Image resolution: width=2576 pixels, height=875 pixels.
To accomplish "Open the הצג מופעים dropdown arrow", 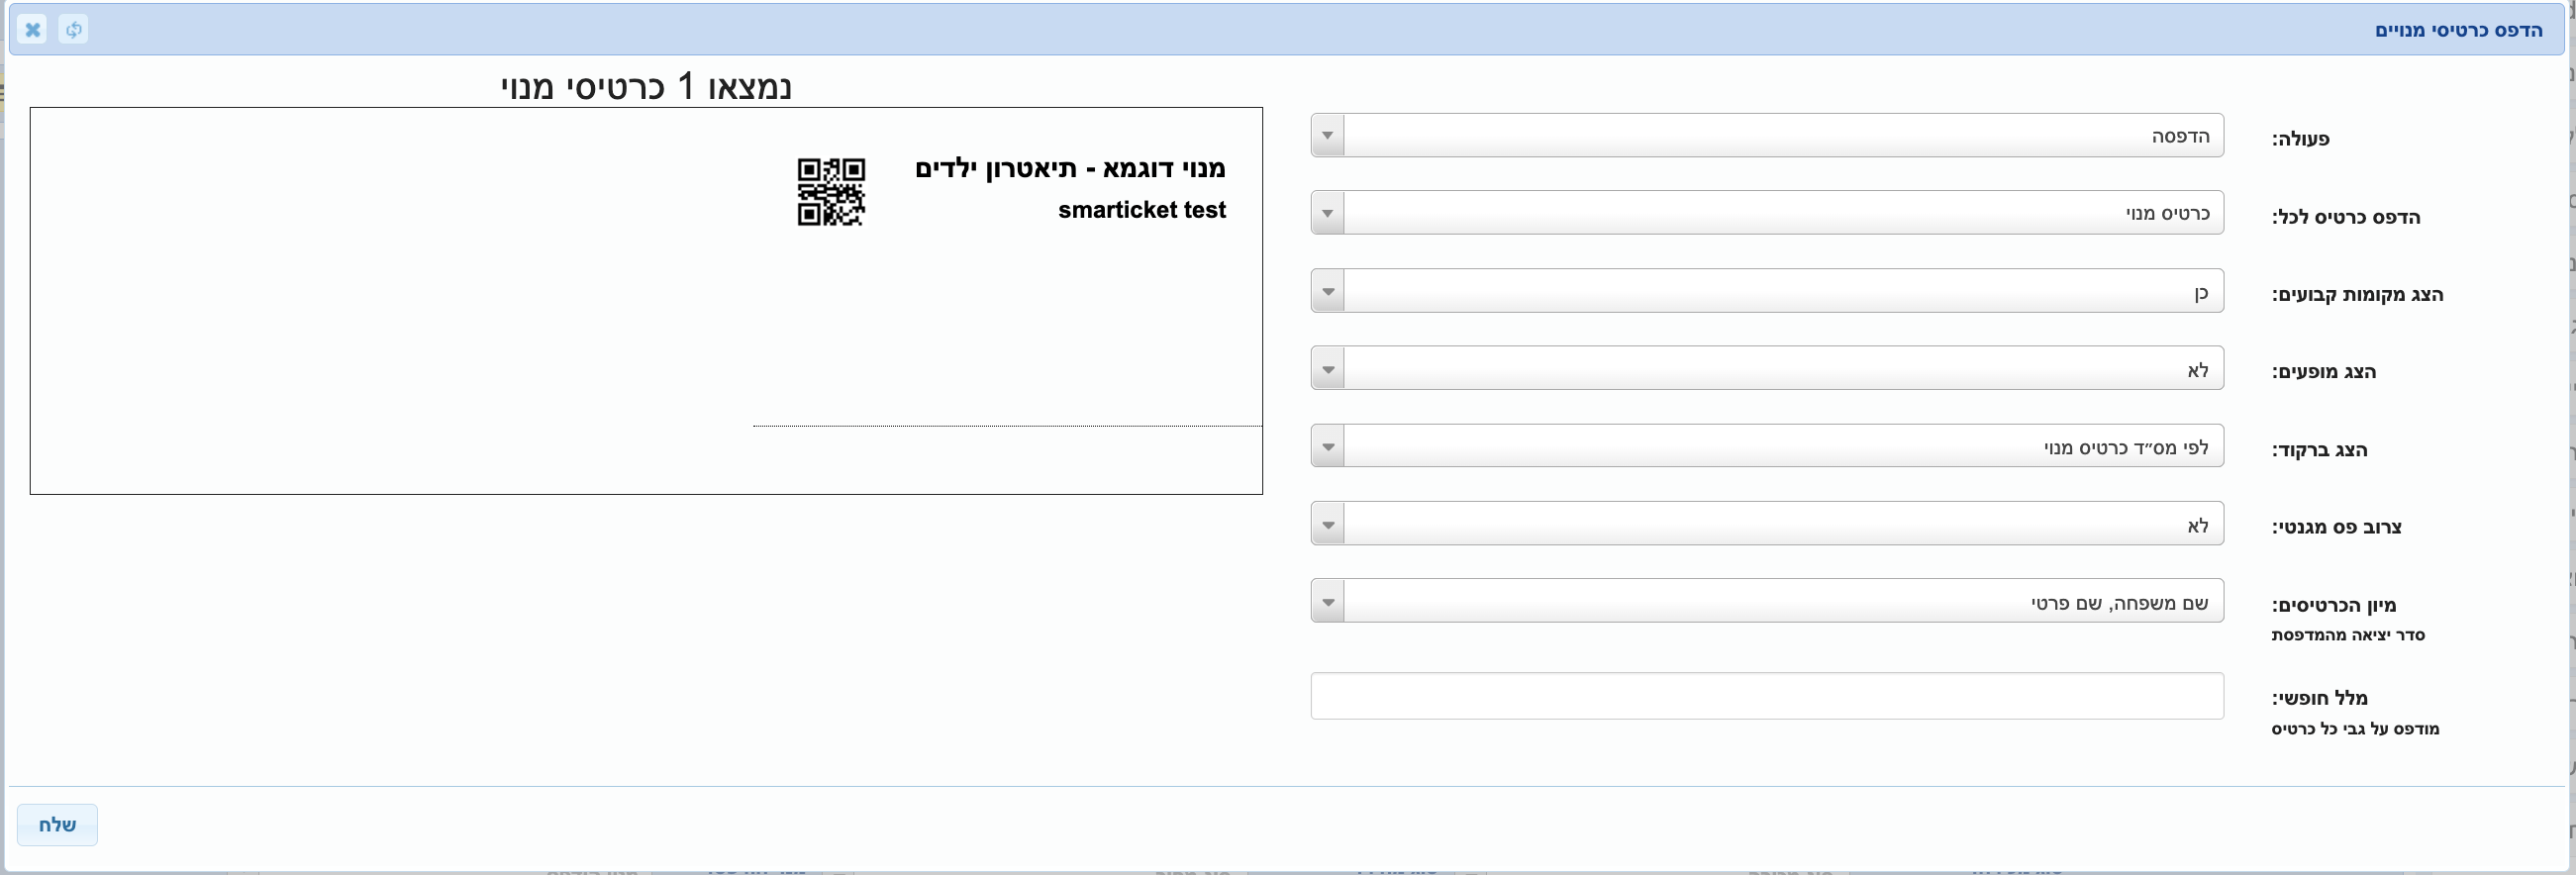I will 1328,369.
